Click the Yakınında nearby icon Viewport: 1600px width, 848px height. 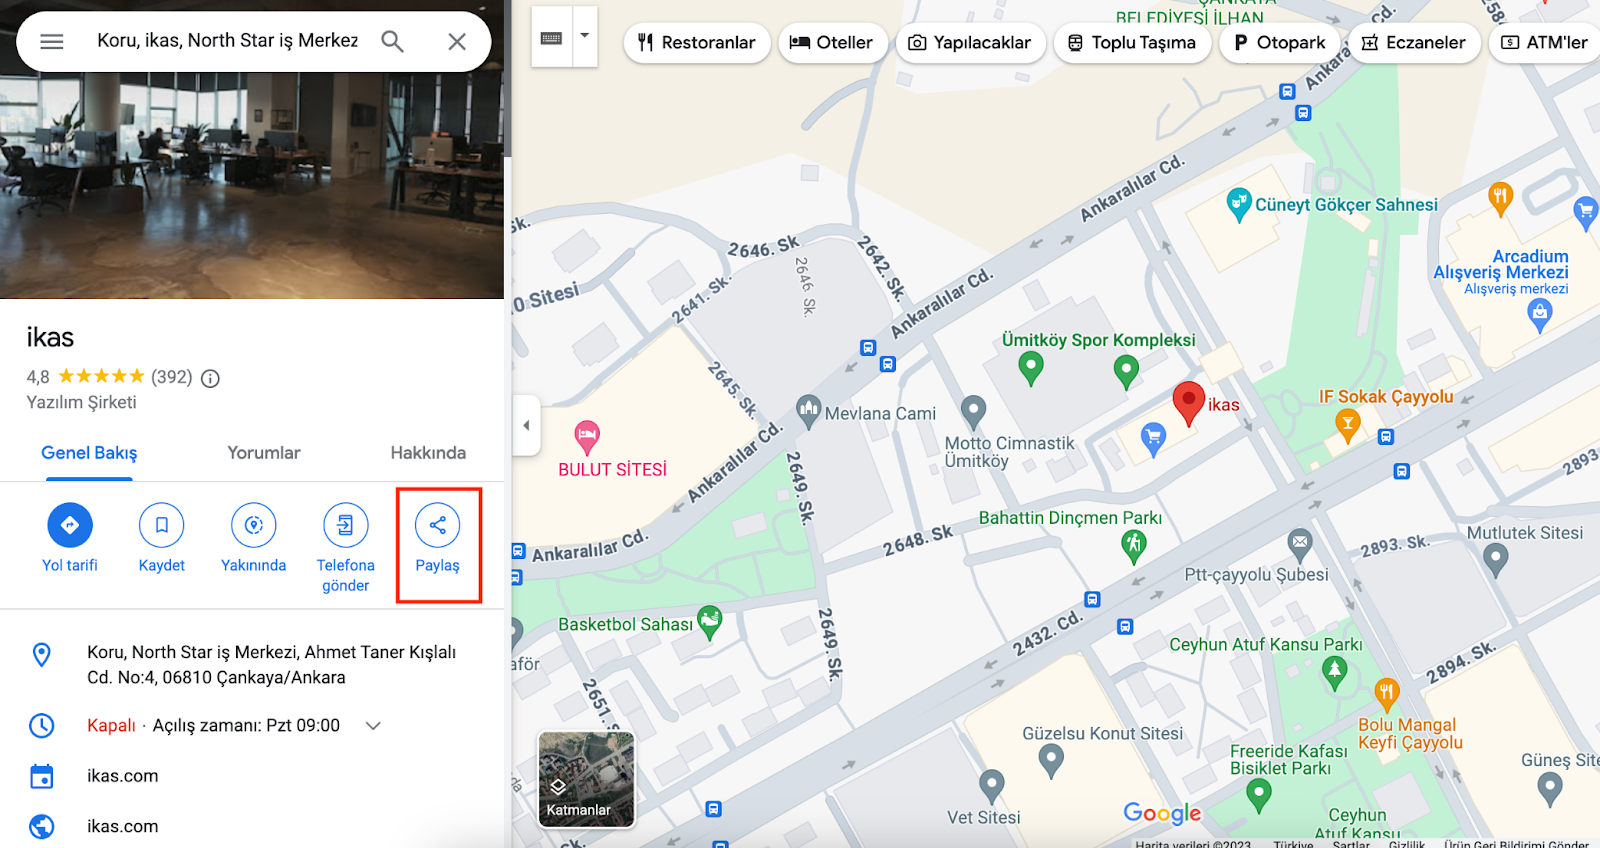tap(254, 525)
